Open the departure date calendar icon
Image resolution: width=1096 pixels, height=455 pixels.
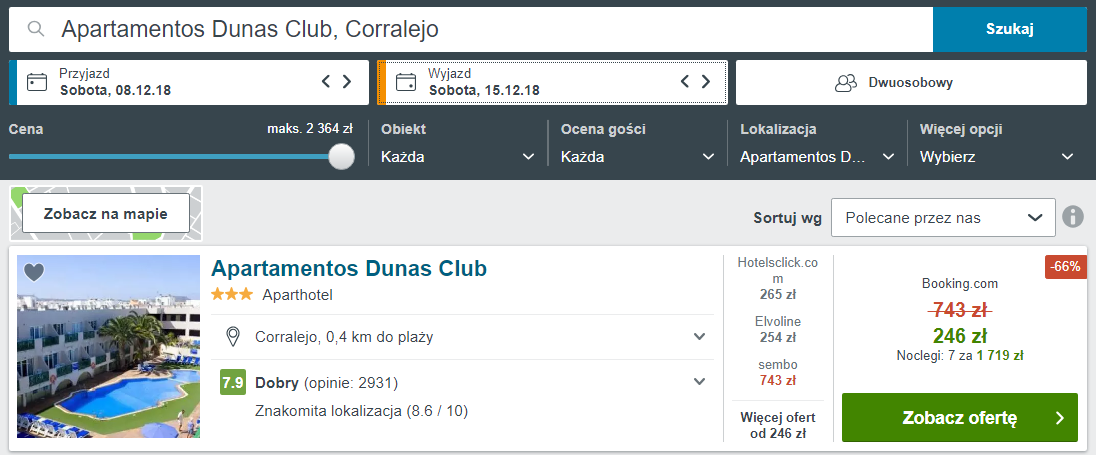pos(406,82)
